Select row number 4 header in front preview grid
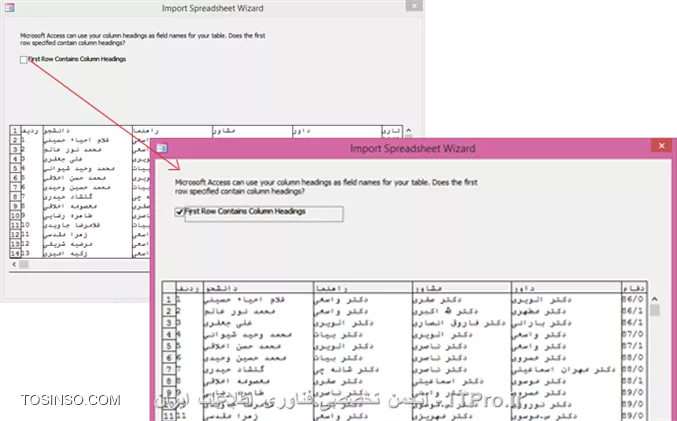The width and height of the screenshot is (677, 421). [x=169, y=334]
